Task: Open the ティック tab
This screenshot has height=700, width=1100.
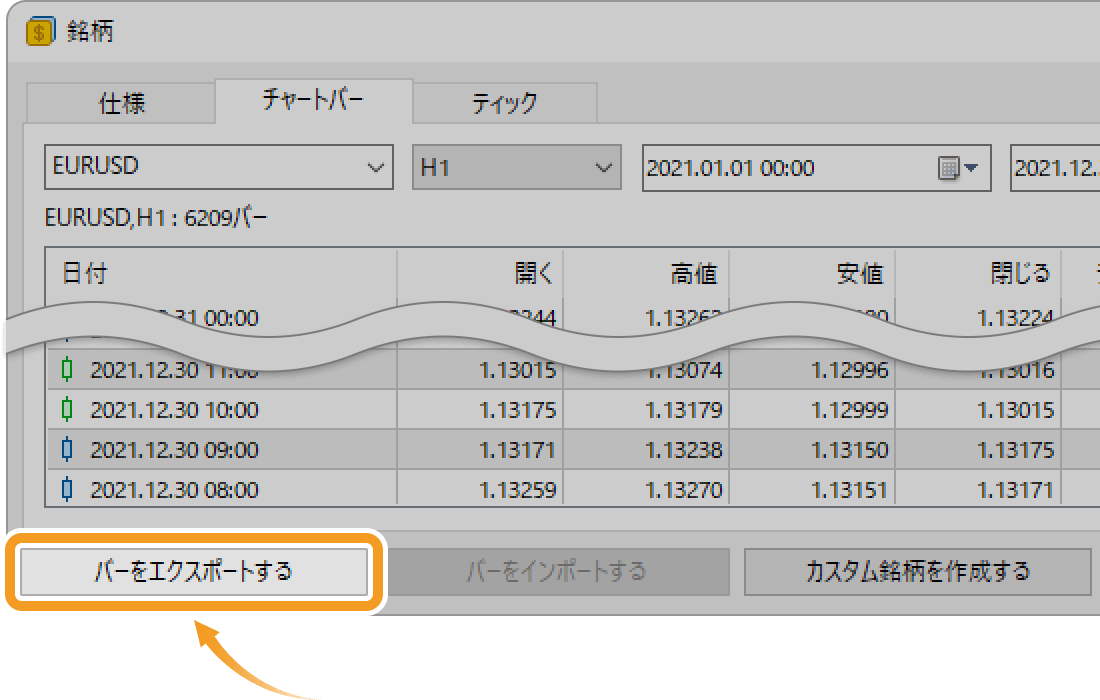Action: click(505, 104)
